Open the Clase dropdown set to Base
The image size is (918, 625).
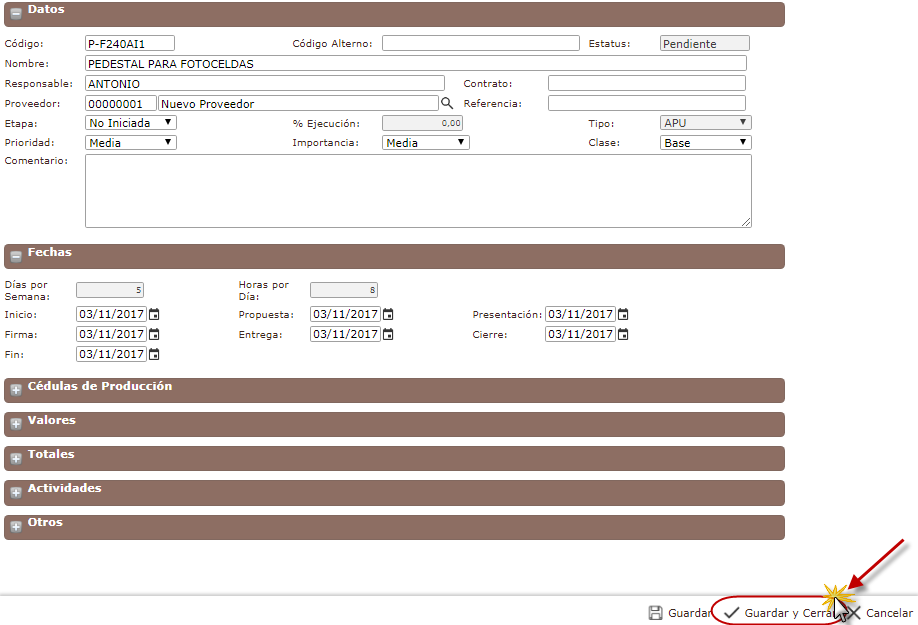click(705, 143)
